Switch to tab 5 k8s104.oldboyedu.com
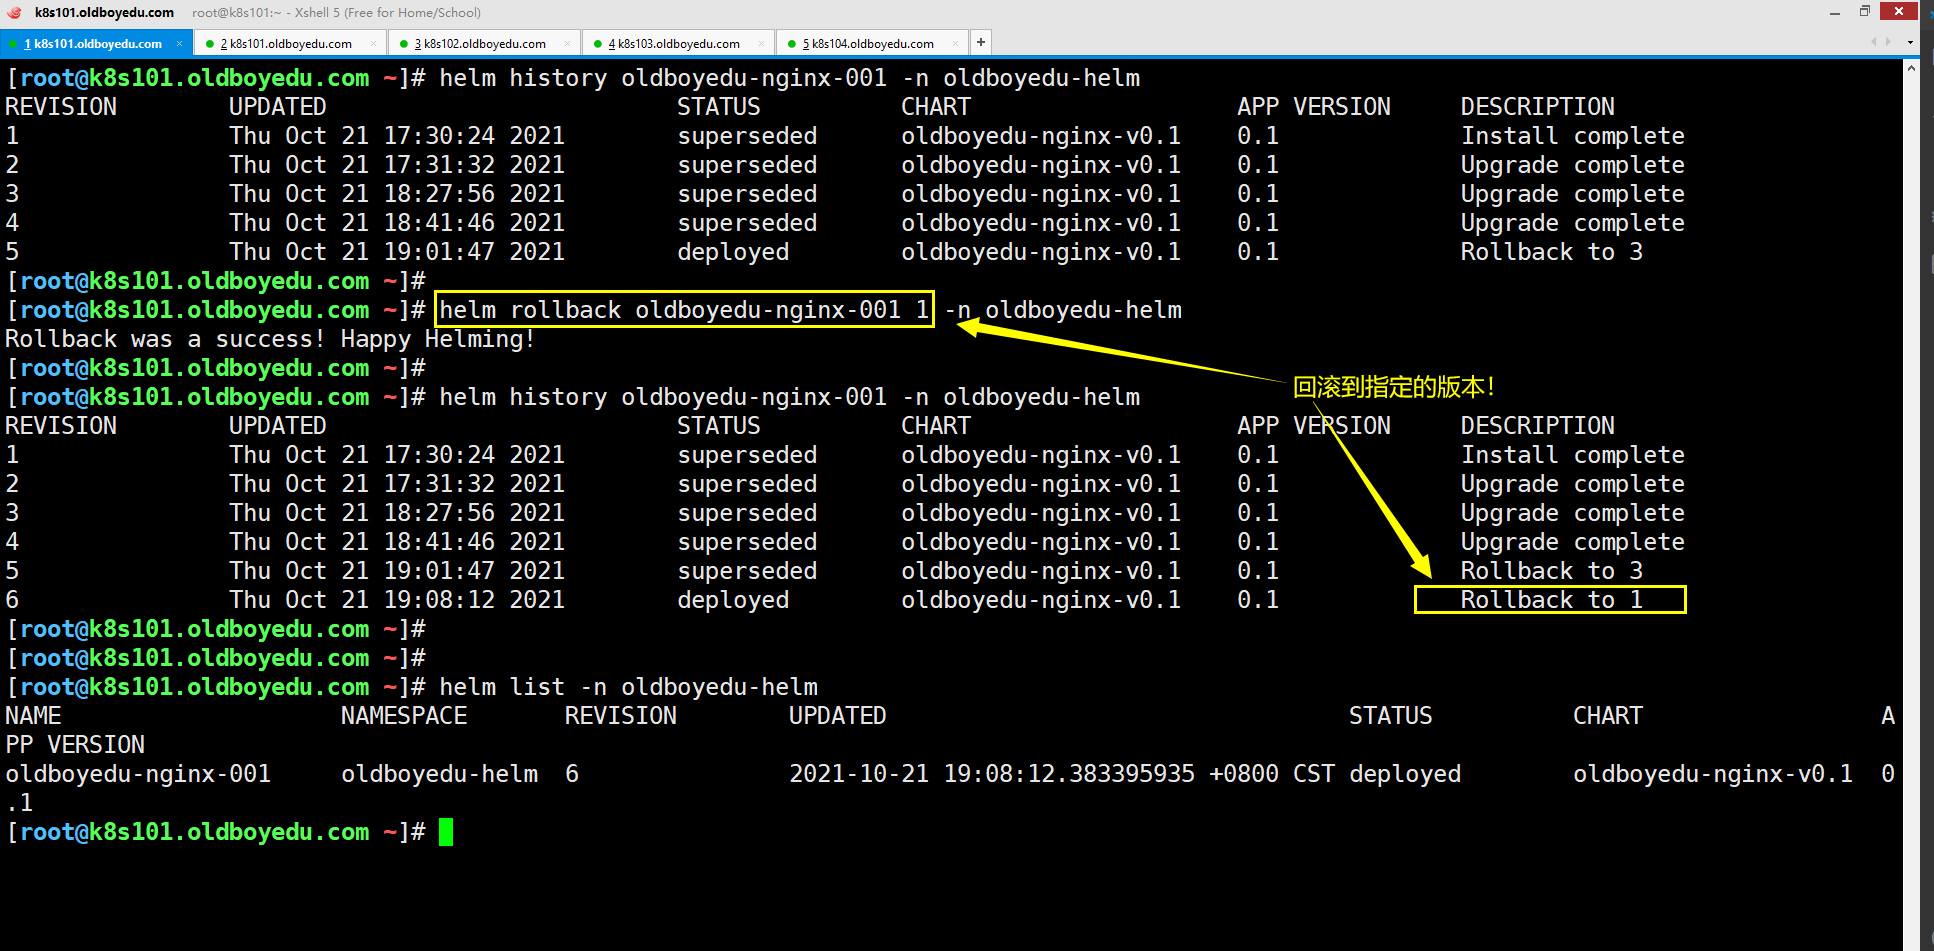Image resolution: width=1934 pixels, height=951 pixels. coord(868,44)
